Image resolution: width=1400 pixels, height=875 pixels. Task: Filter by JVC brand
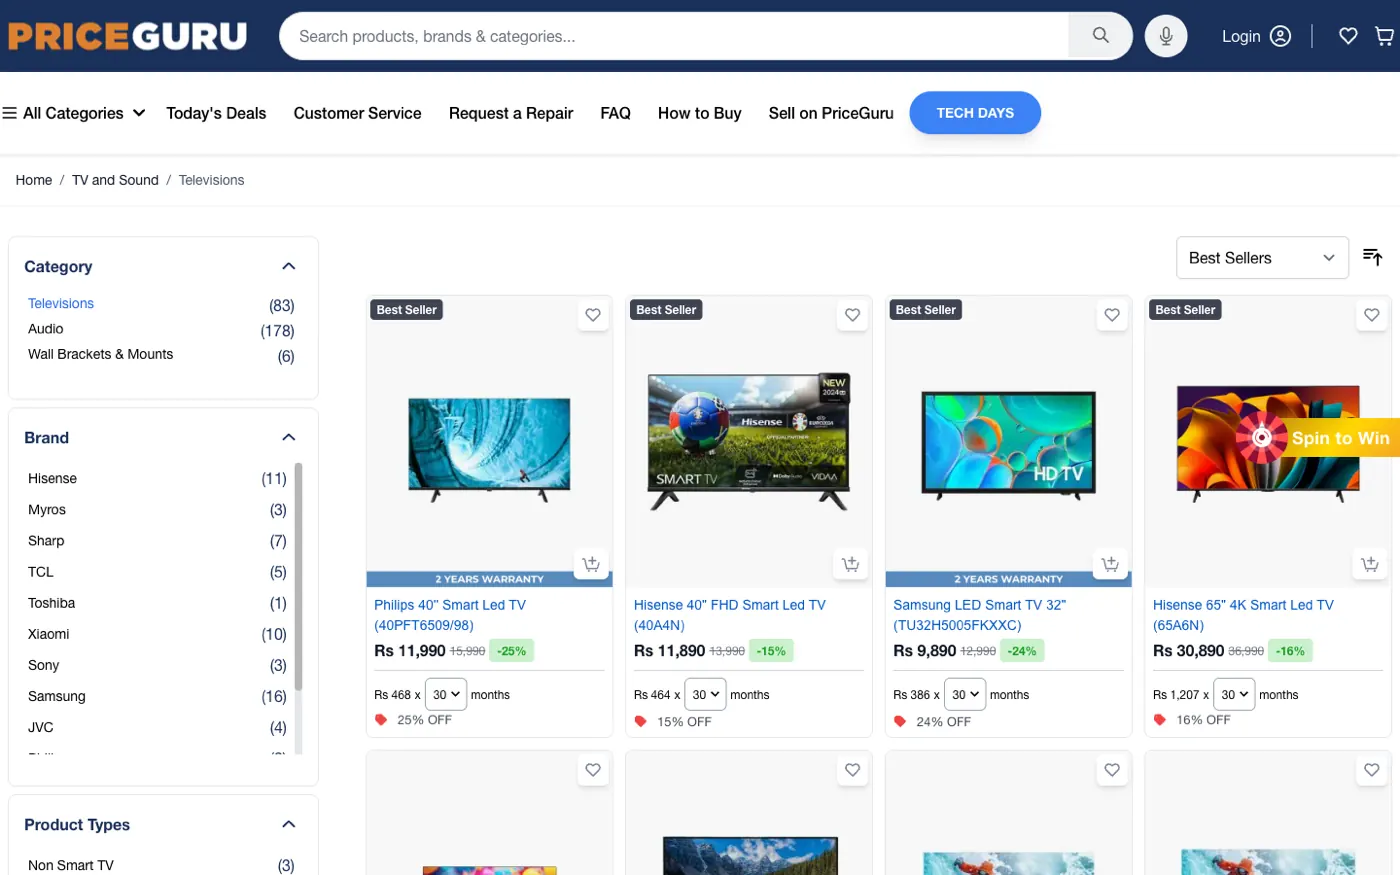(41, 727)
